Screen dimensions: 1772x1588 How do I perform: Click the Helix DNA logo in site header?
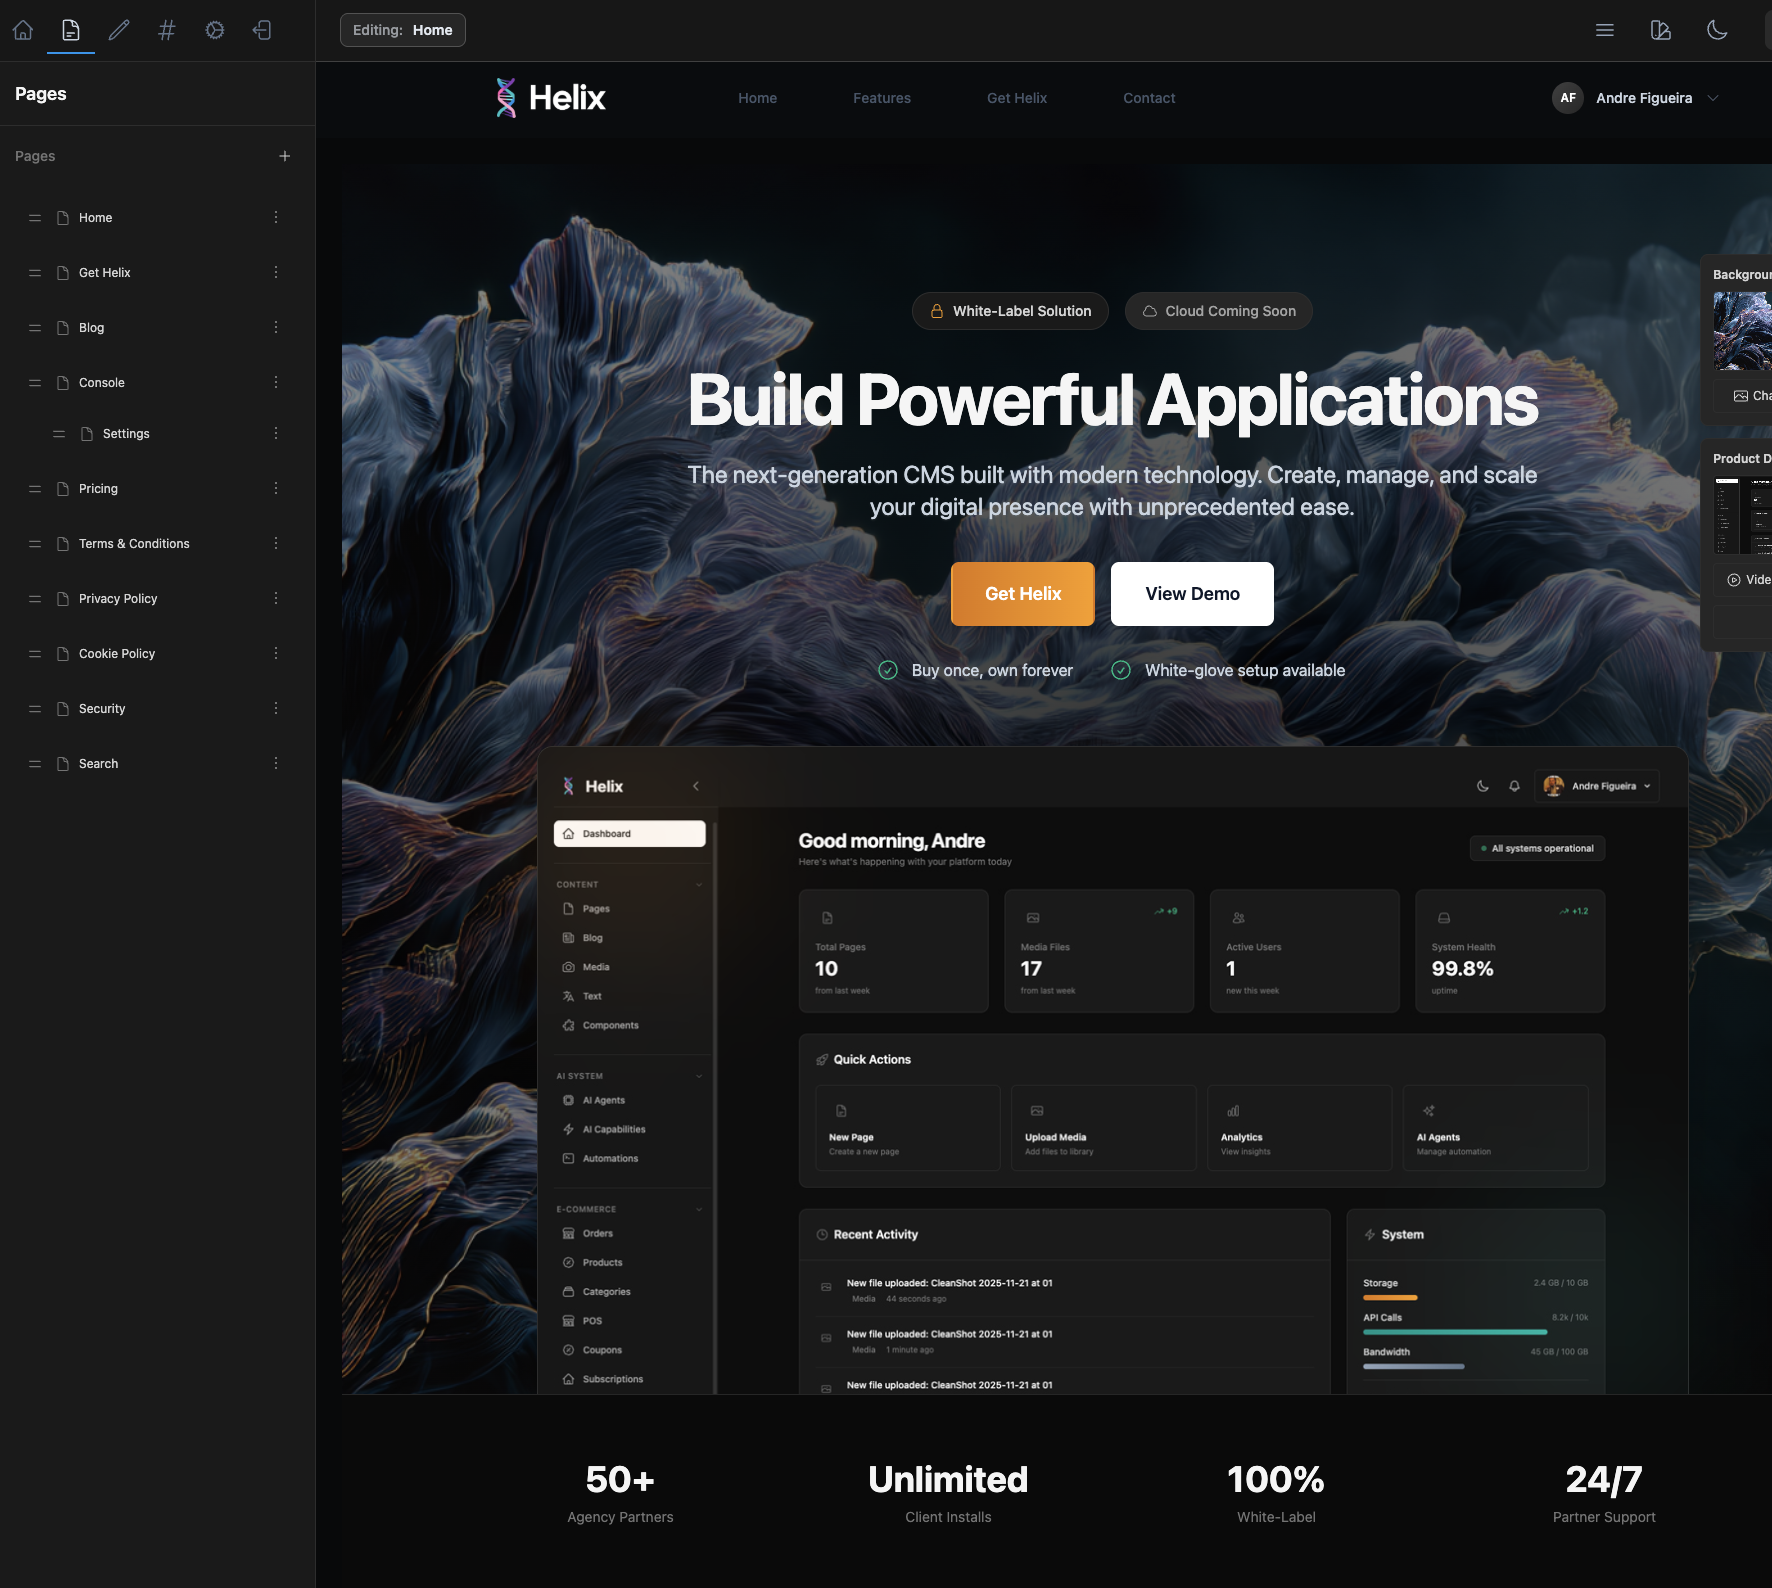click(551, 98)
